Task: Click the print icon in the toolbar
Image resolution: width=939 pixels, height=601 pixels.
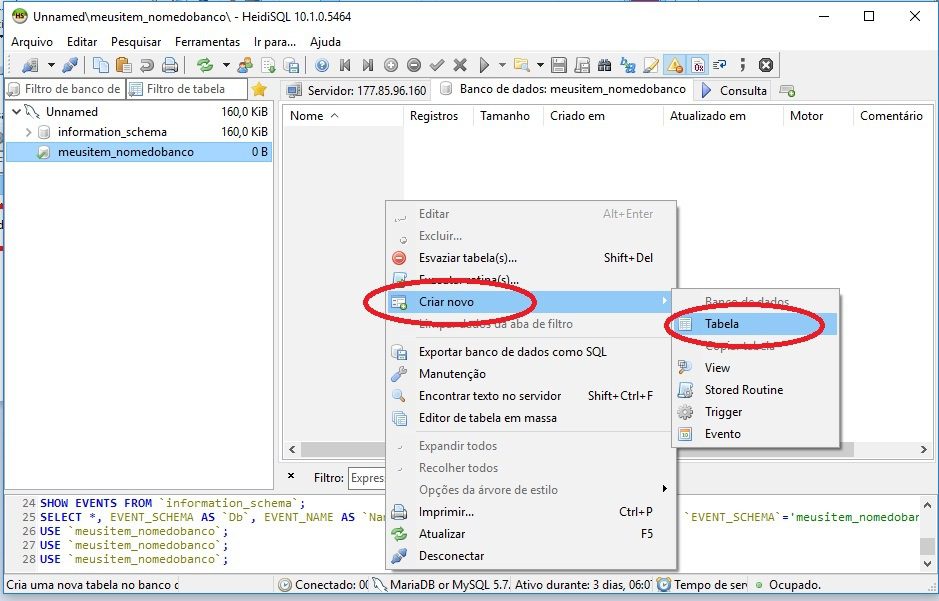Action: [x=171, y=65]
